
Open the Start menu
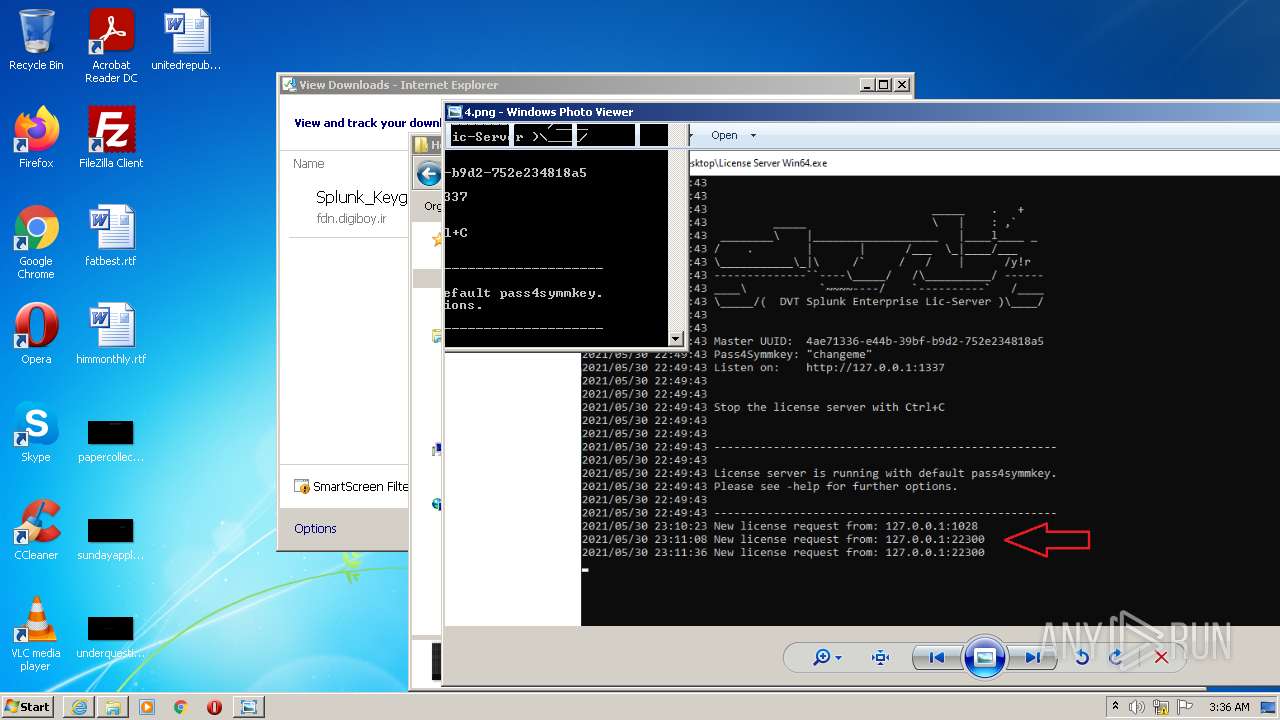tap(27, 706)
